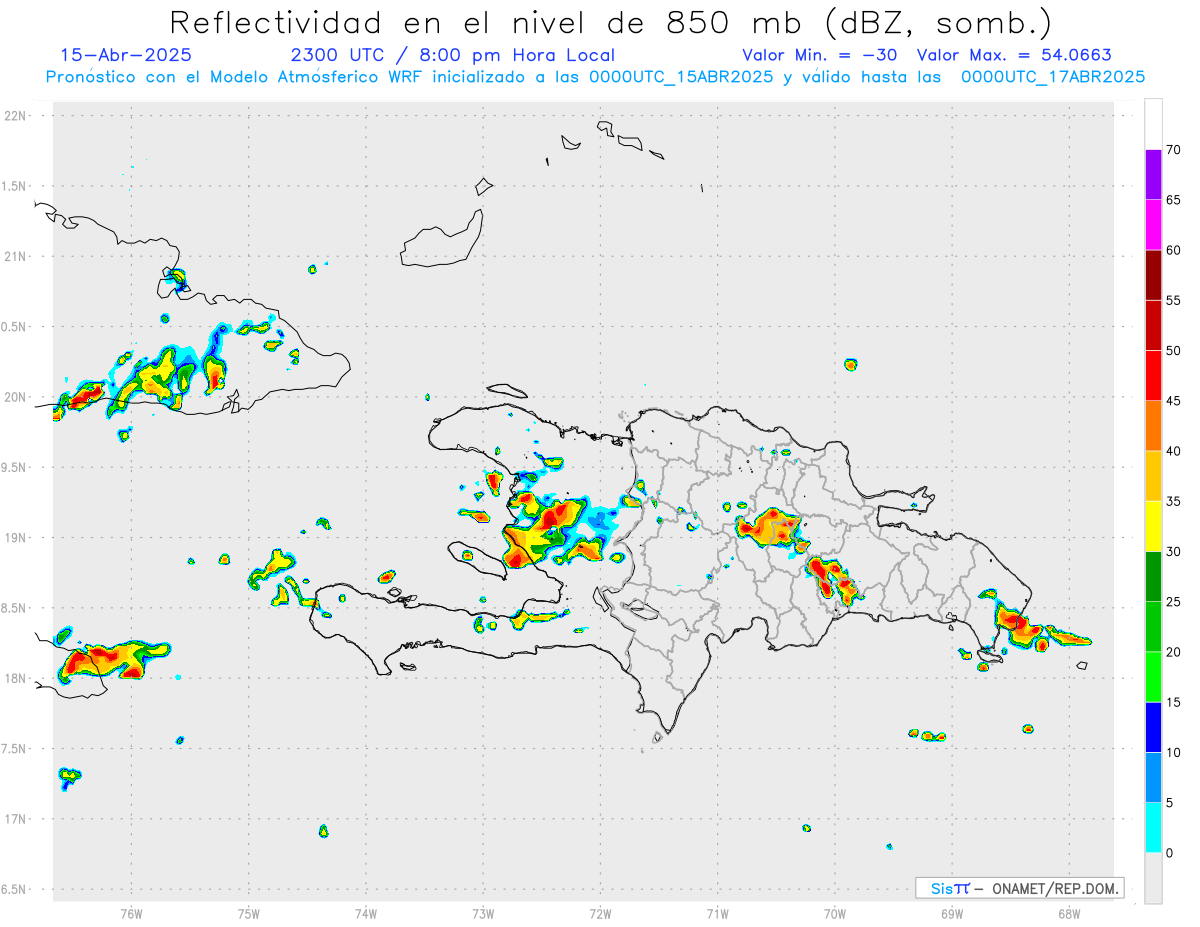Click the colorbar value label '55'
Screen dimensions: 1200x927
1173,301
